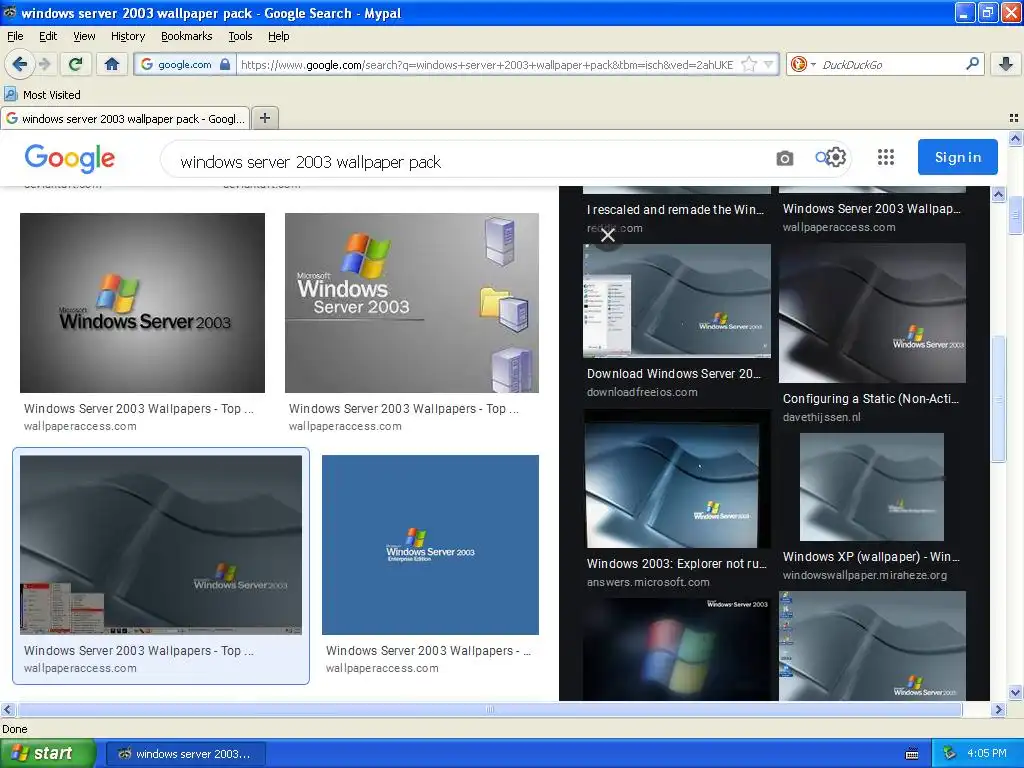
Task: Open DuckDuckGo search engine selector
Action: pos(803,64)
